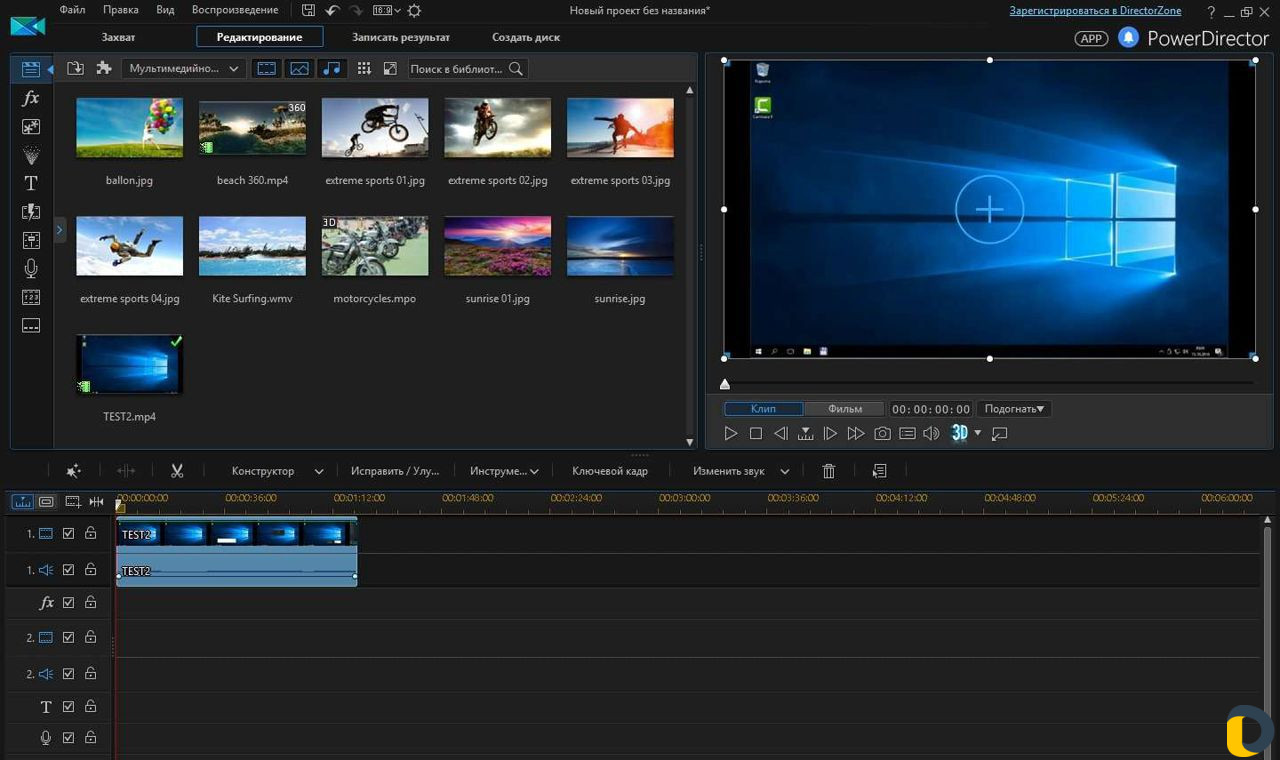Play the preview
The height and width of the screenshot is (760, 1280).
pyautogui.click(x=731, y=433)
